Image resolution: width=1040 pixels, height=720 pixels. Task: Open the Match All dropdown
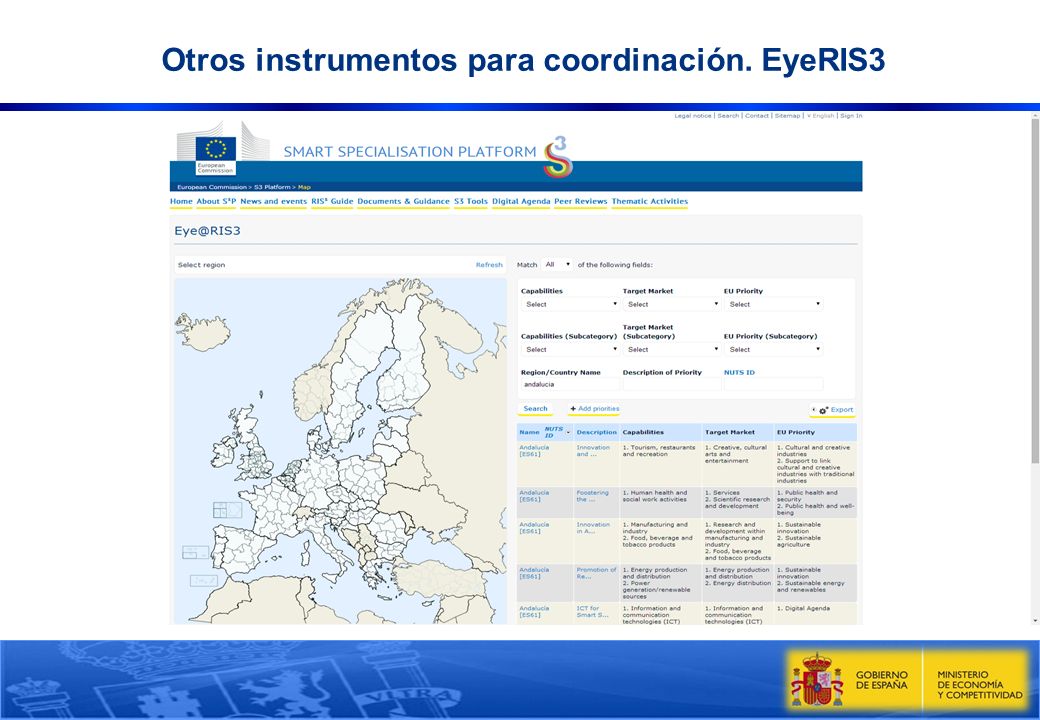point(556,265)
